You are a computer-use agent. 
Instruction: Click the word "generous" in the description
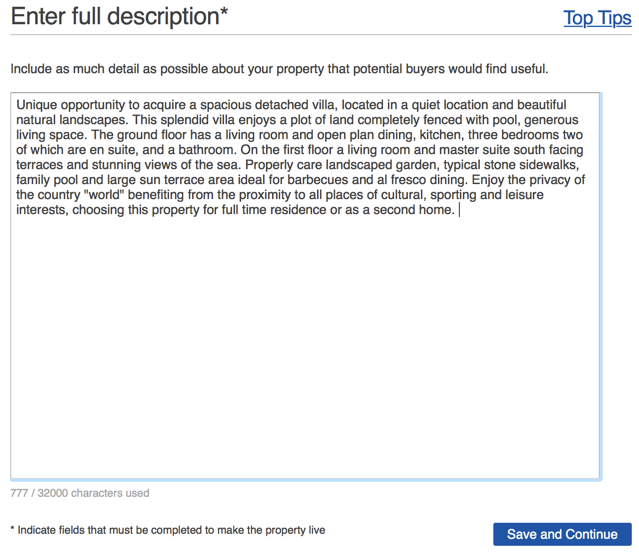pyautogui.click(x=551, y=120)
